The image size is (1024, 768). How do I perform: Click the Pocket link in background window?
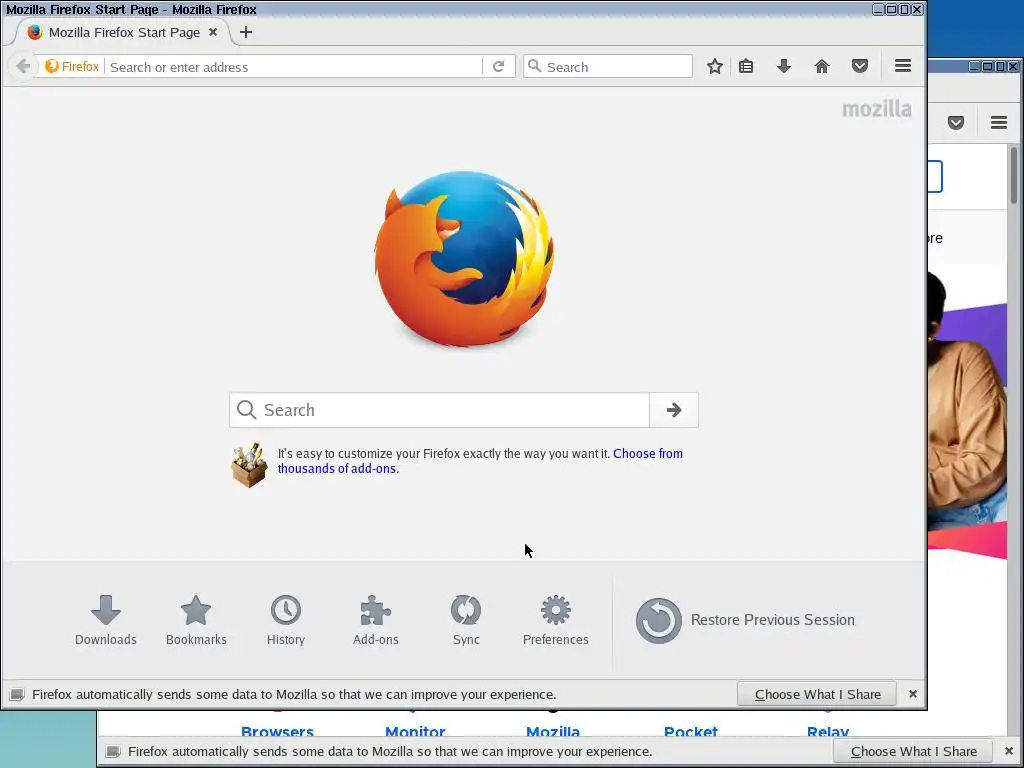click(x=691, y=731)
